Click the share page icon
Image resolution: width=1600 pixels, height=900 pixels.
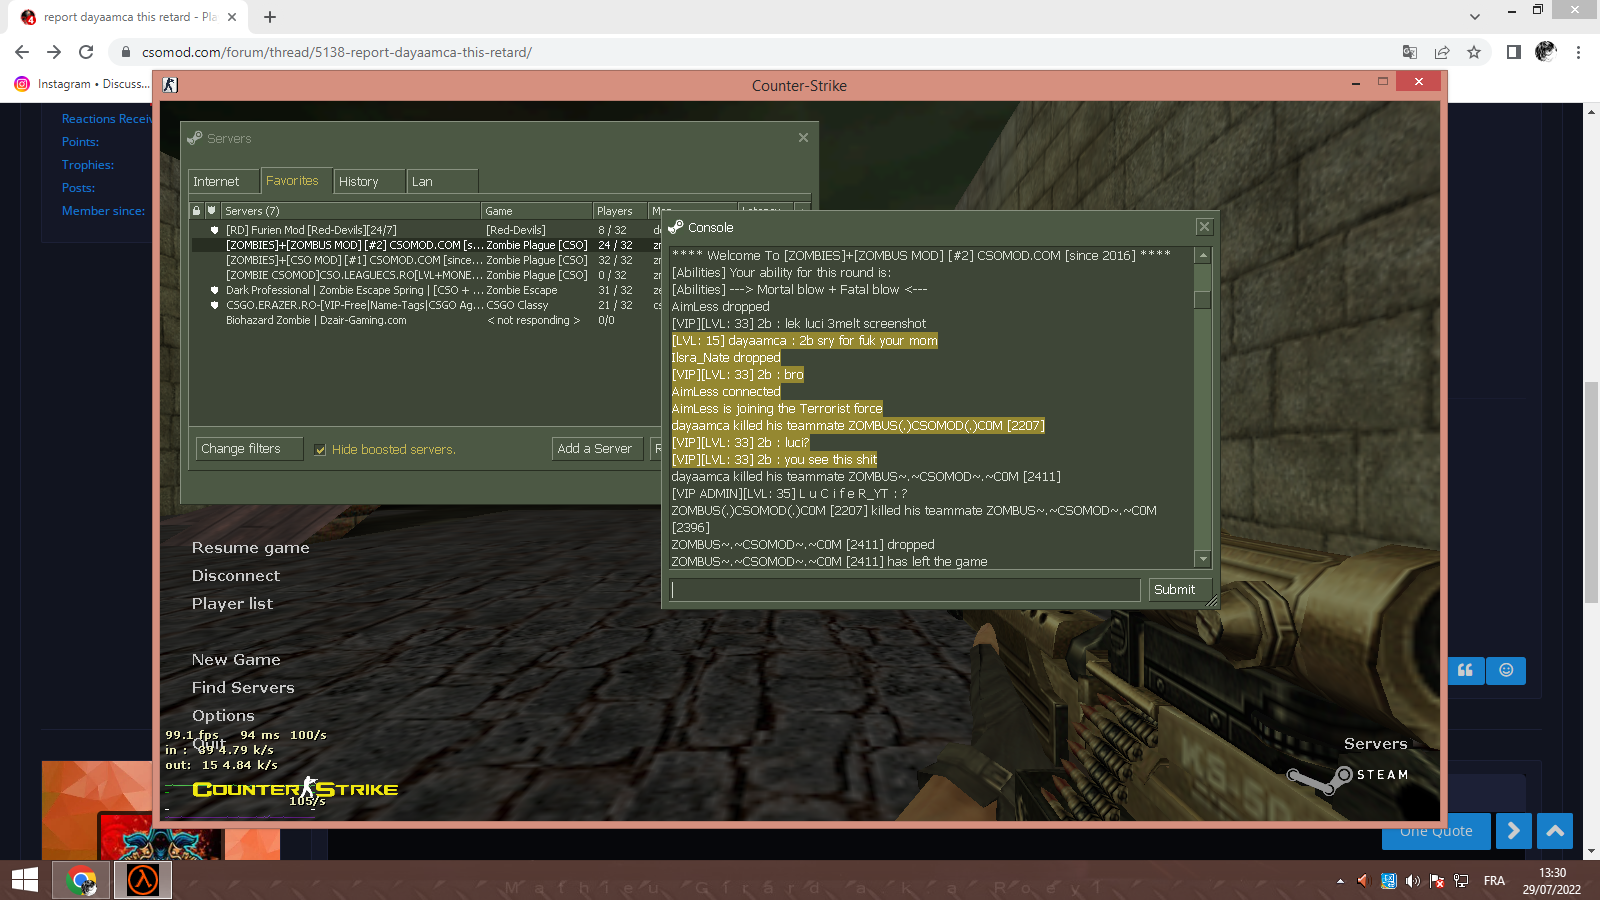(1442, 52)
